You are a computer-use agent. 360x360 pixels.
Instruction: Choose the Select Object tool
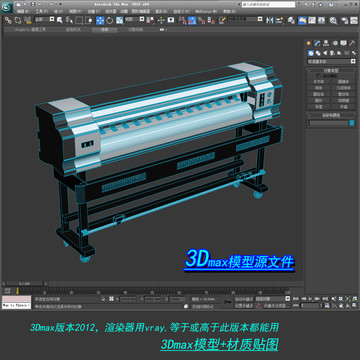[x=59, y=20]
